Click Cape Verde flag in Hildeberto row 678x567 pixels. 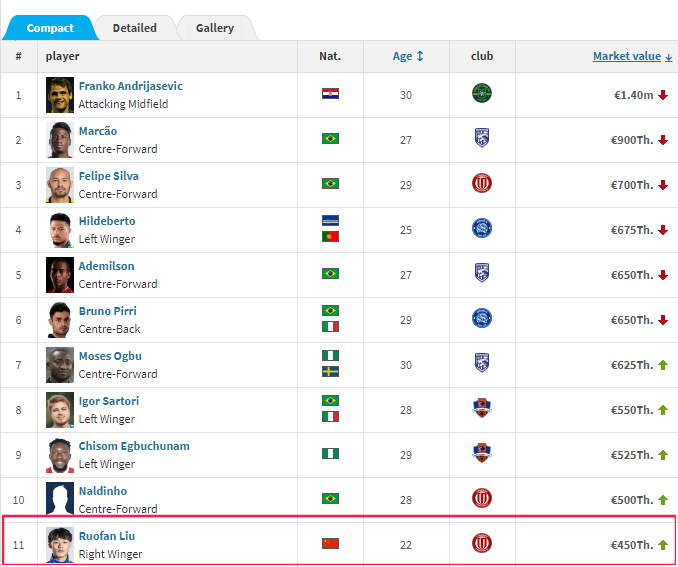coord(330,221)
